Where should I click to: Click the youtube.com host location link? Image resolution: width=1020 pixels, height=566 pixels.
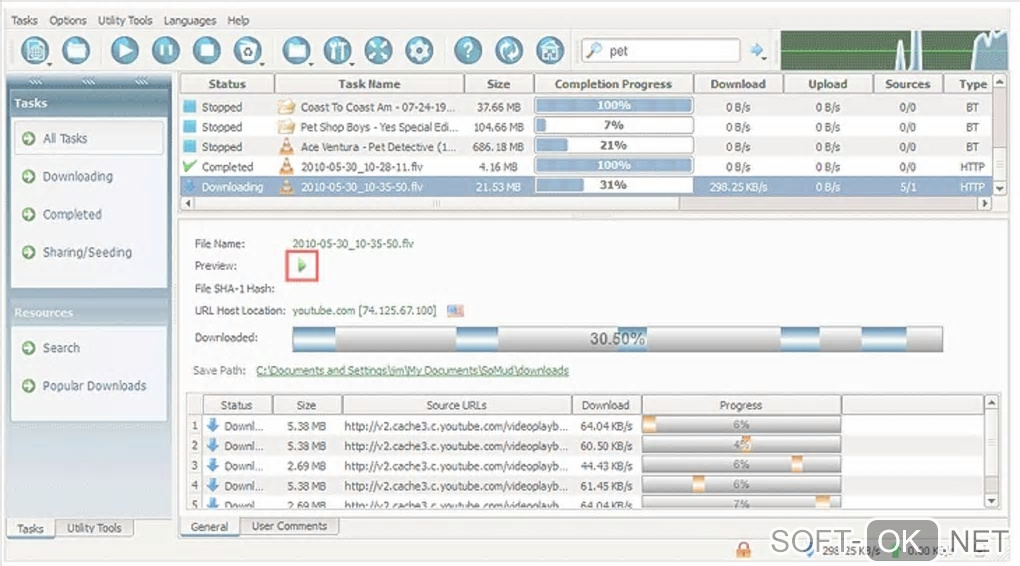tap(364, 310)
